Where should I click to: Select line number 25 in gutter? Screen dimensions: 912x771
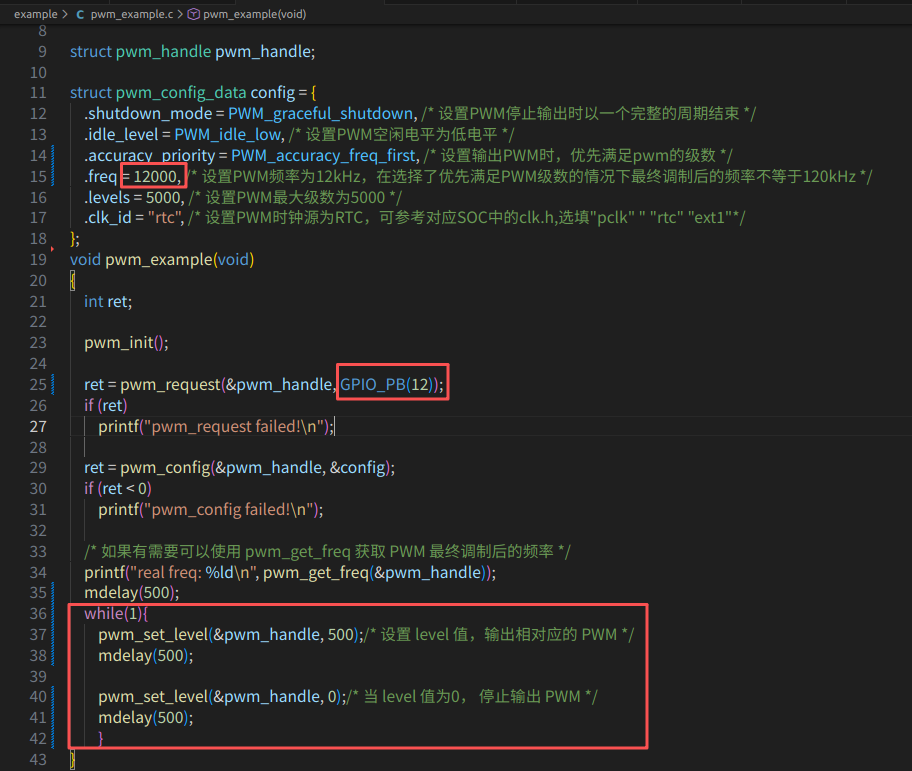[38, 384]
